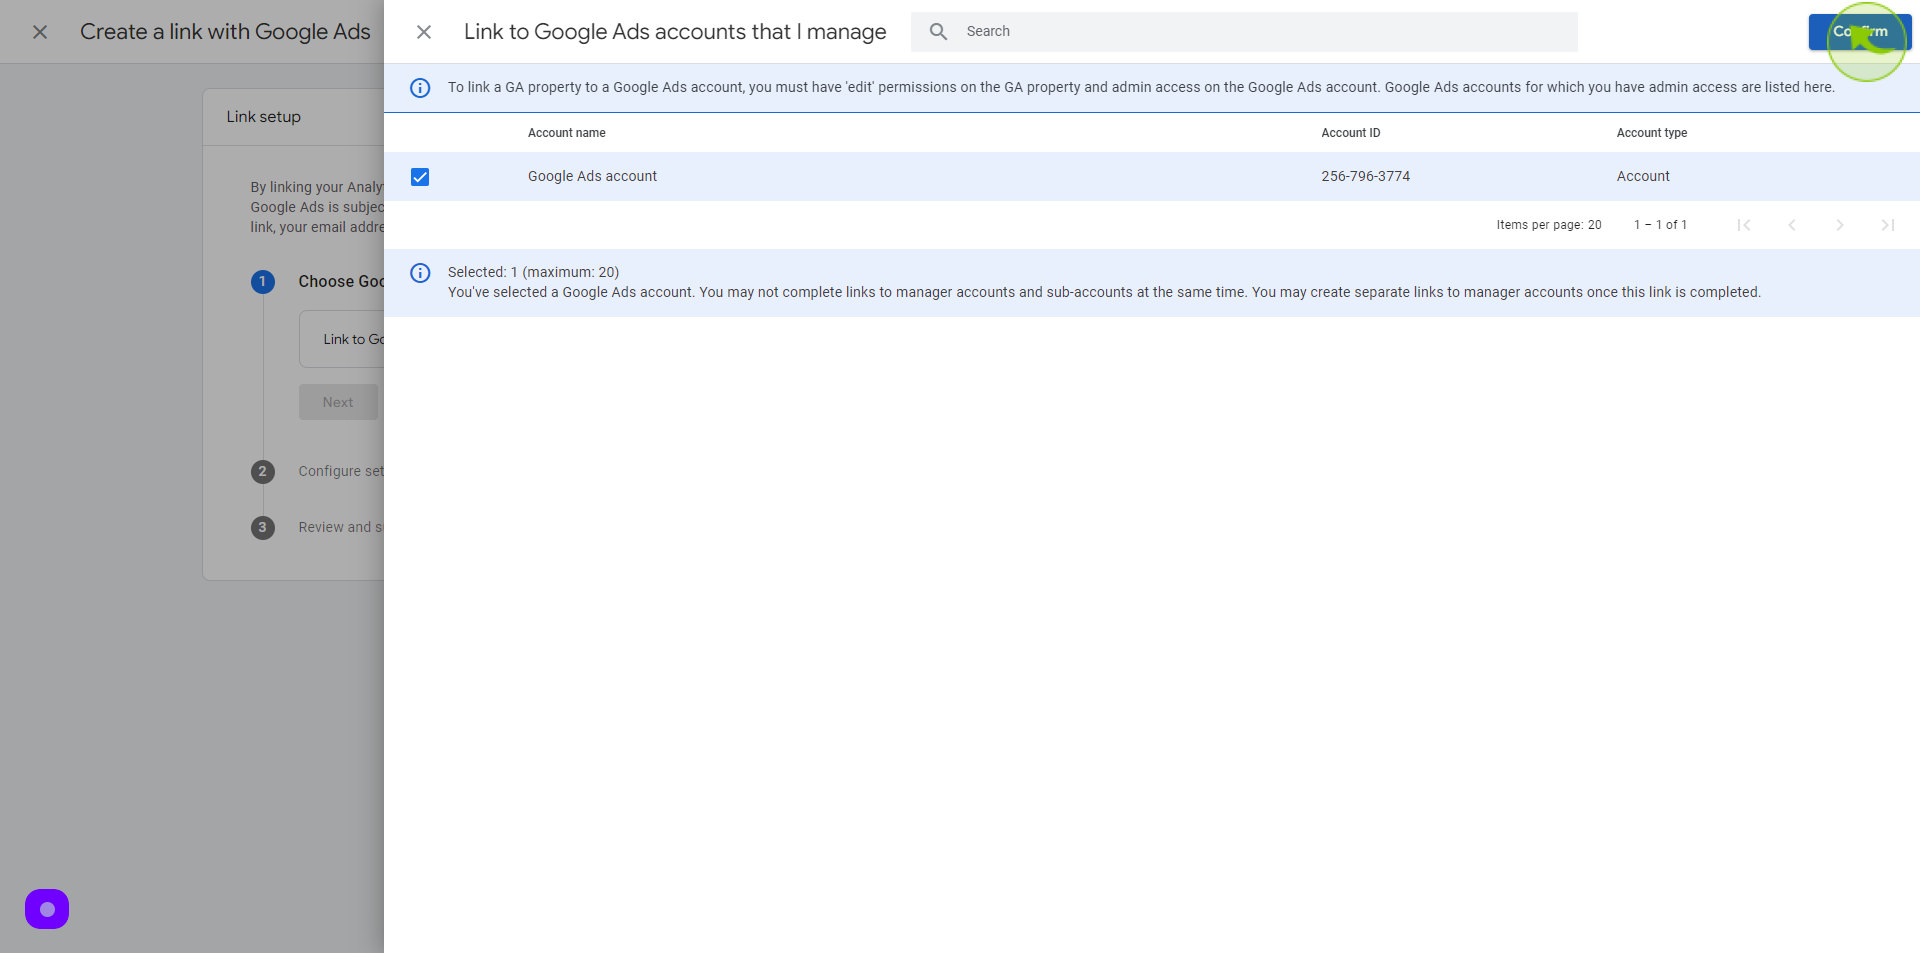Image resolution: width=1920 pixels, height=953 pixels.
Task: Click the Account type column header
Action: point(1652,133)
